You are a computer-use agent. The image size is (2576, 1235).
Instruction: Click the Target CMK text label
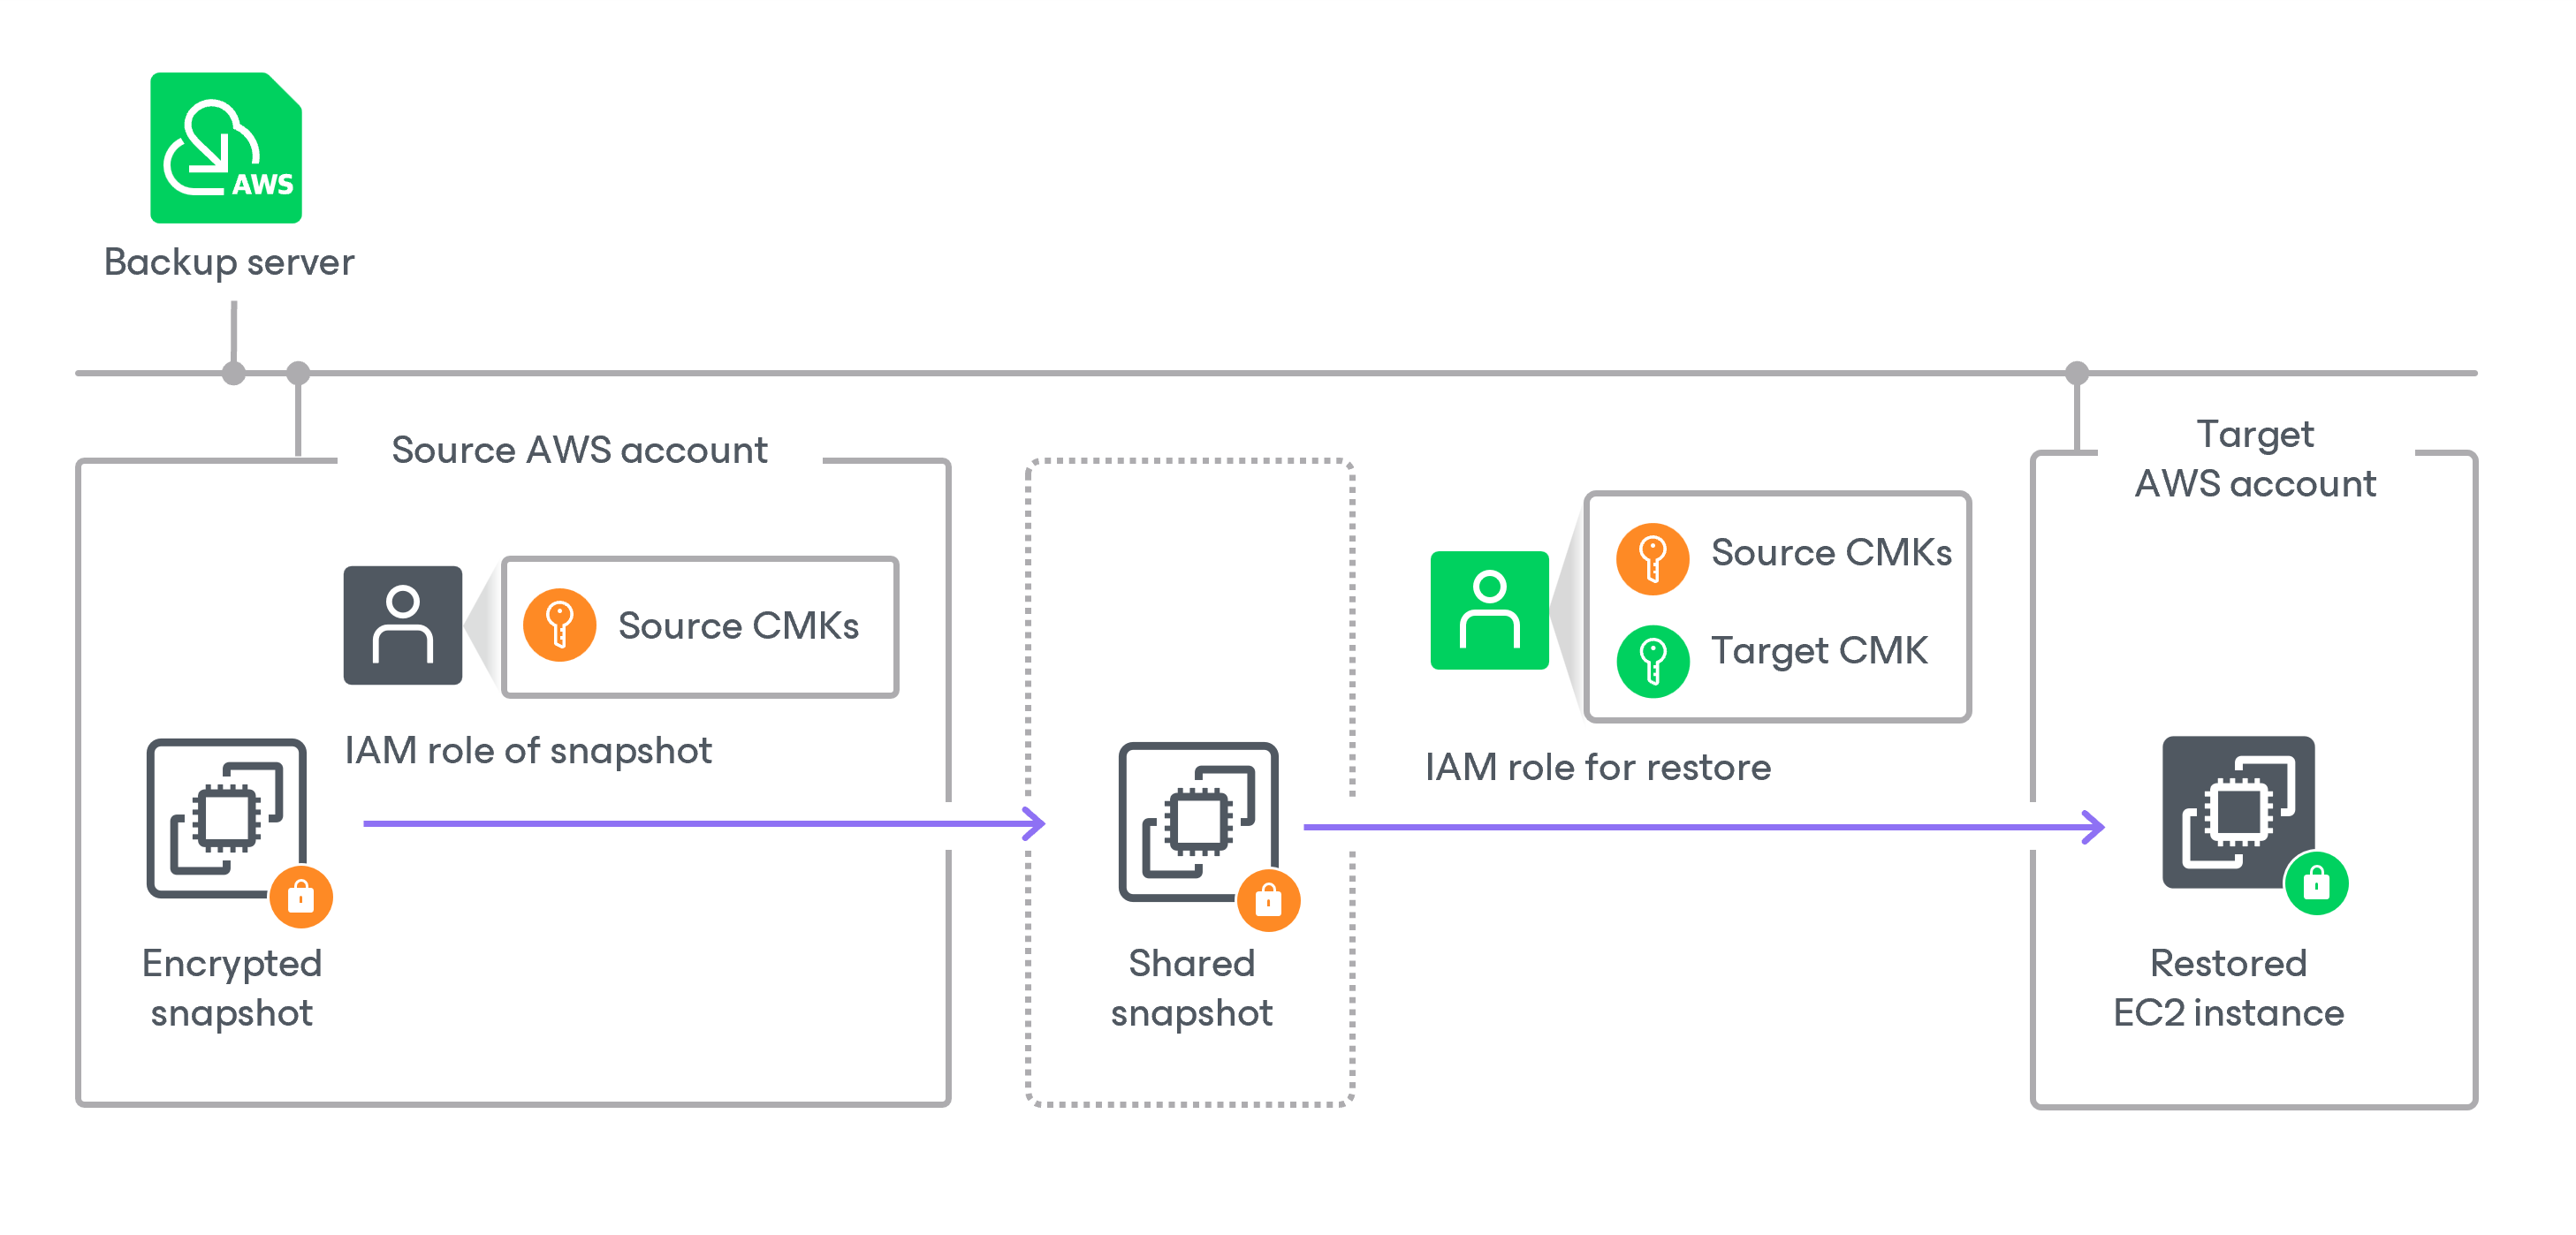pos(1818,650)
